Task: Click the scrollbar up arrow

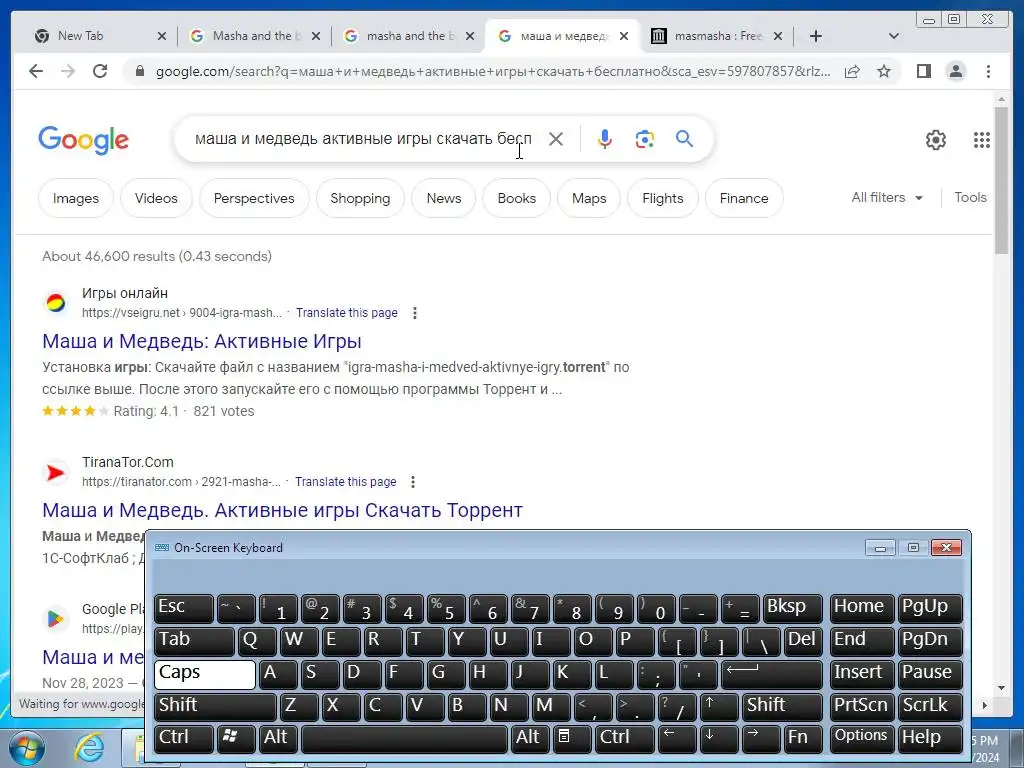Action: coord(1001,100)
